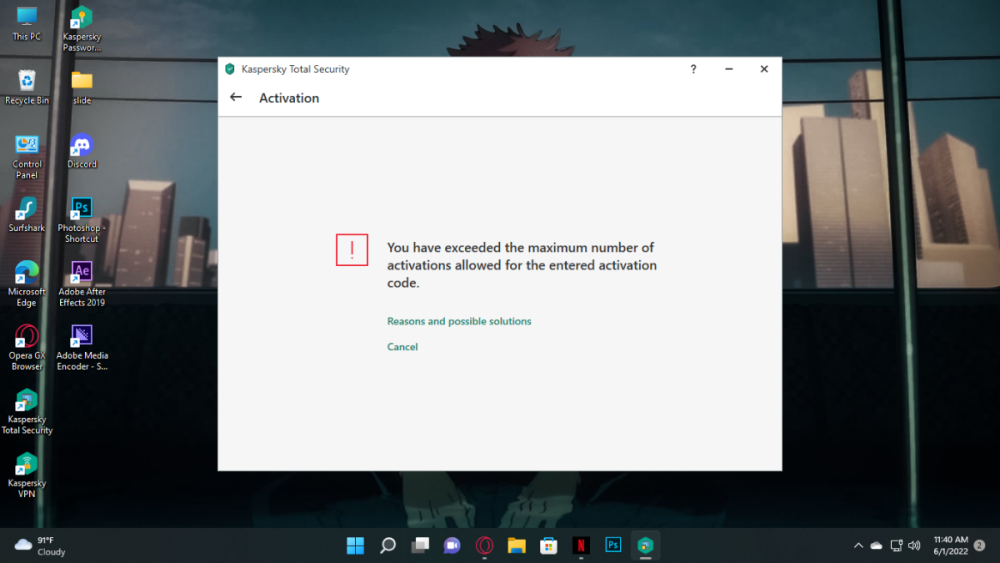This screenshot has height=563, width=1000.
Task: Open the Windows Start menu
Action: click(x=355, y=545)
